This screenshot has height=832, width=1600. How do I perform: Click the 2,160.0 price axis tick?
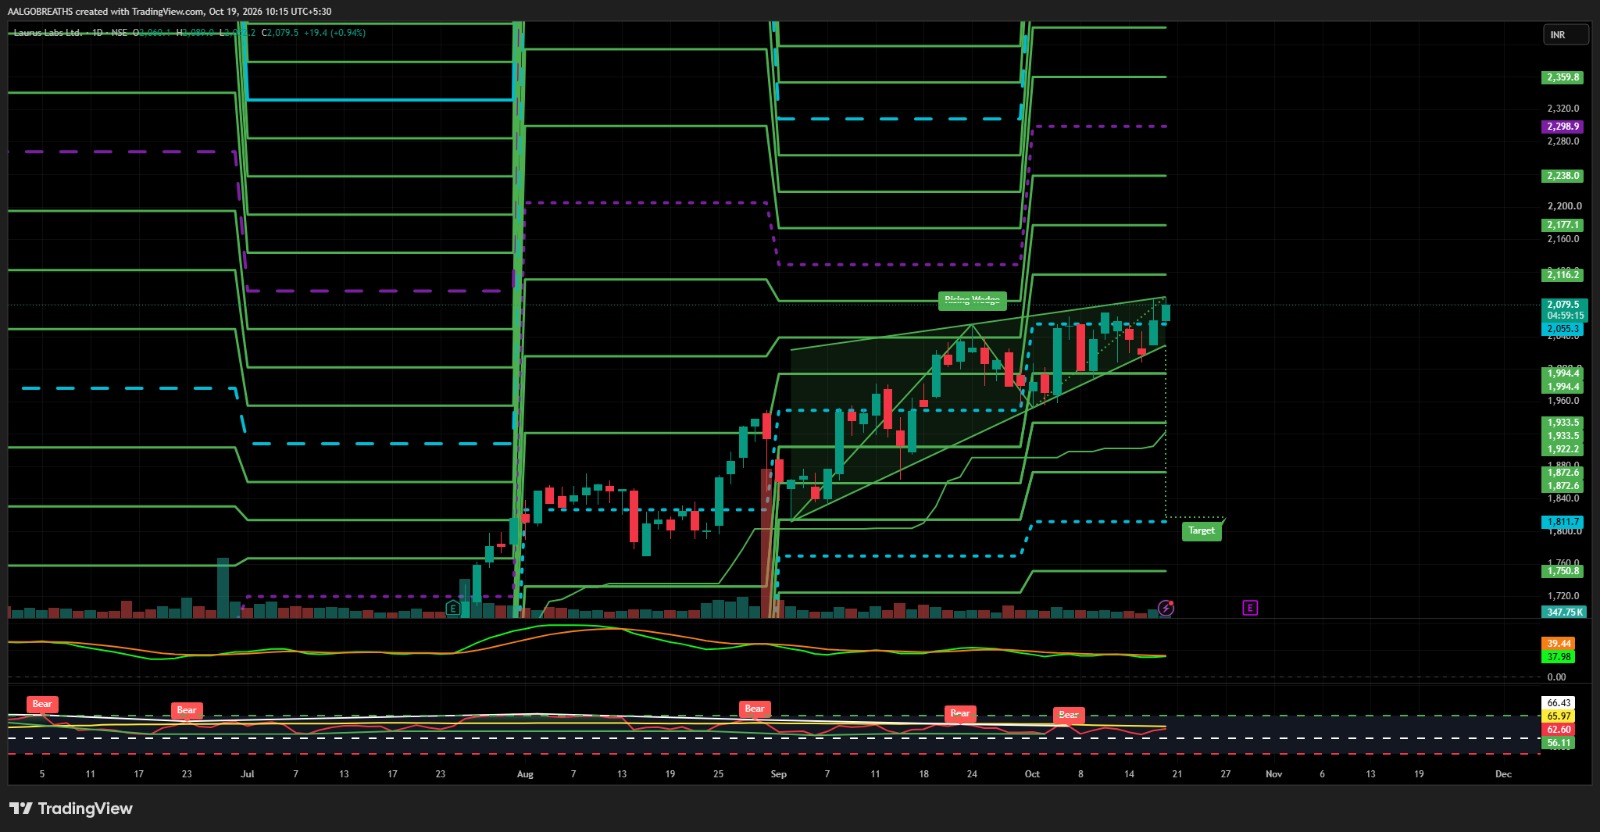click(x=1563, y=239)
